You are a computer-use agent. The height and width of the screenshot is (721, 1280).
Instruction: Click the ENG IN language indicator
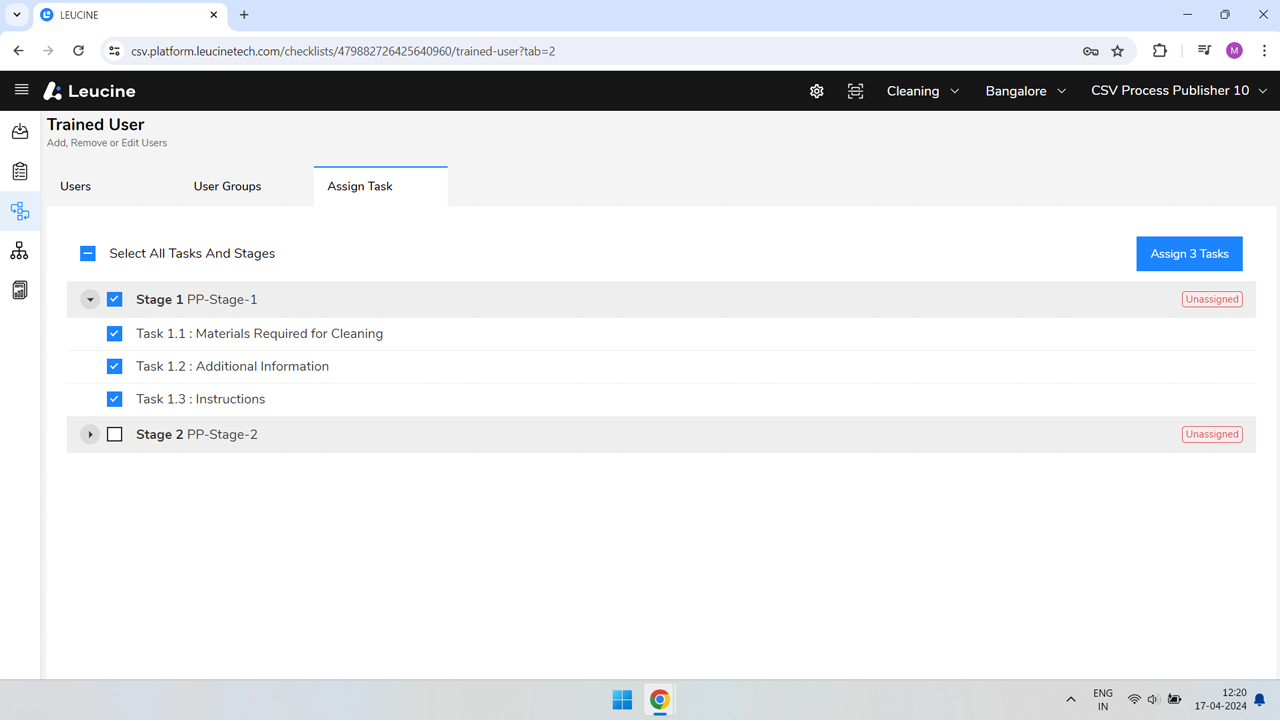(1103, 700)
